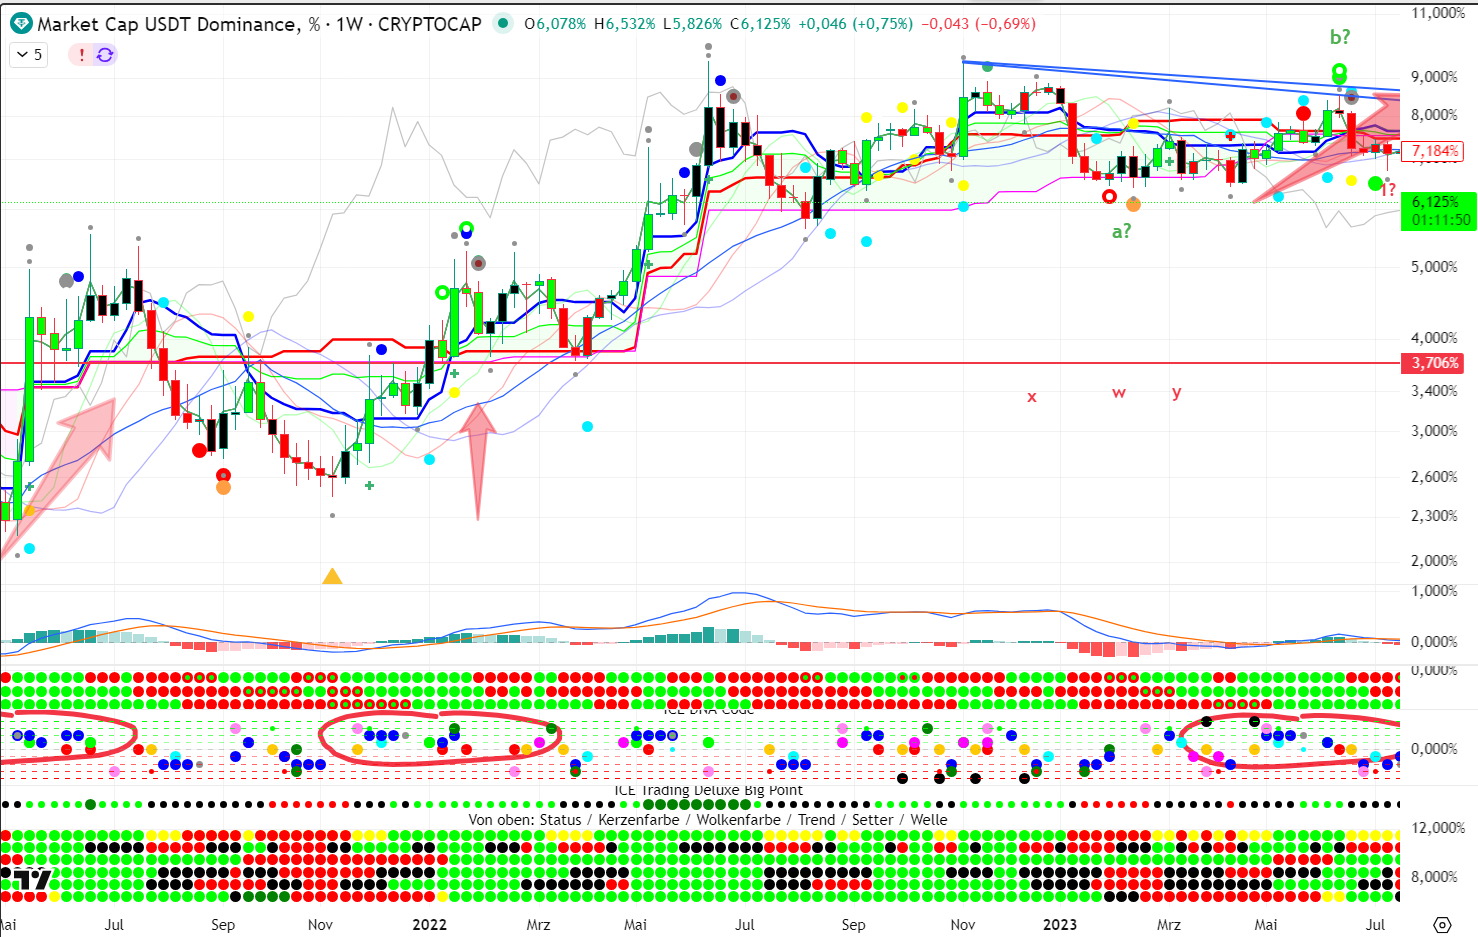Screen dimensions: 1478x937
Task: Select the red 3,706% horizontal line price label
Action: (1434, 363)
